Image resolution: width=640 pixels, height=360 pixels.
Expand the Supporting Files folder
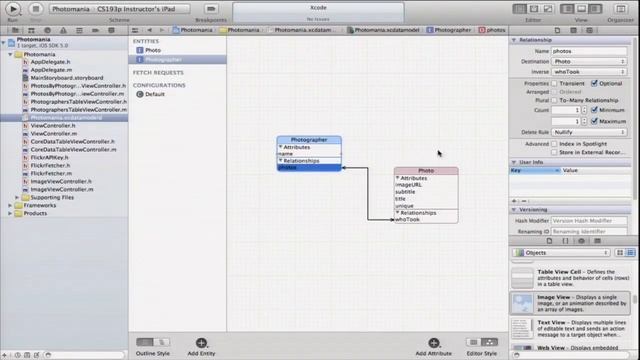(x=17, y=197)
